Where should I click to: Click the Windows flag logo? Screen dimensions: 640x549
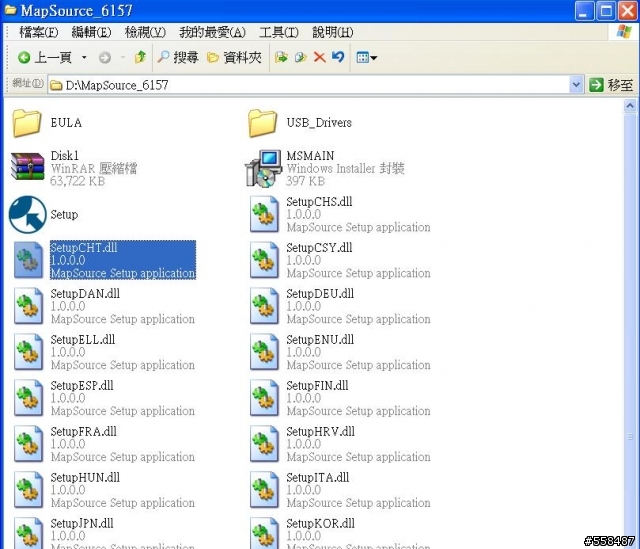pos(624,32)
